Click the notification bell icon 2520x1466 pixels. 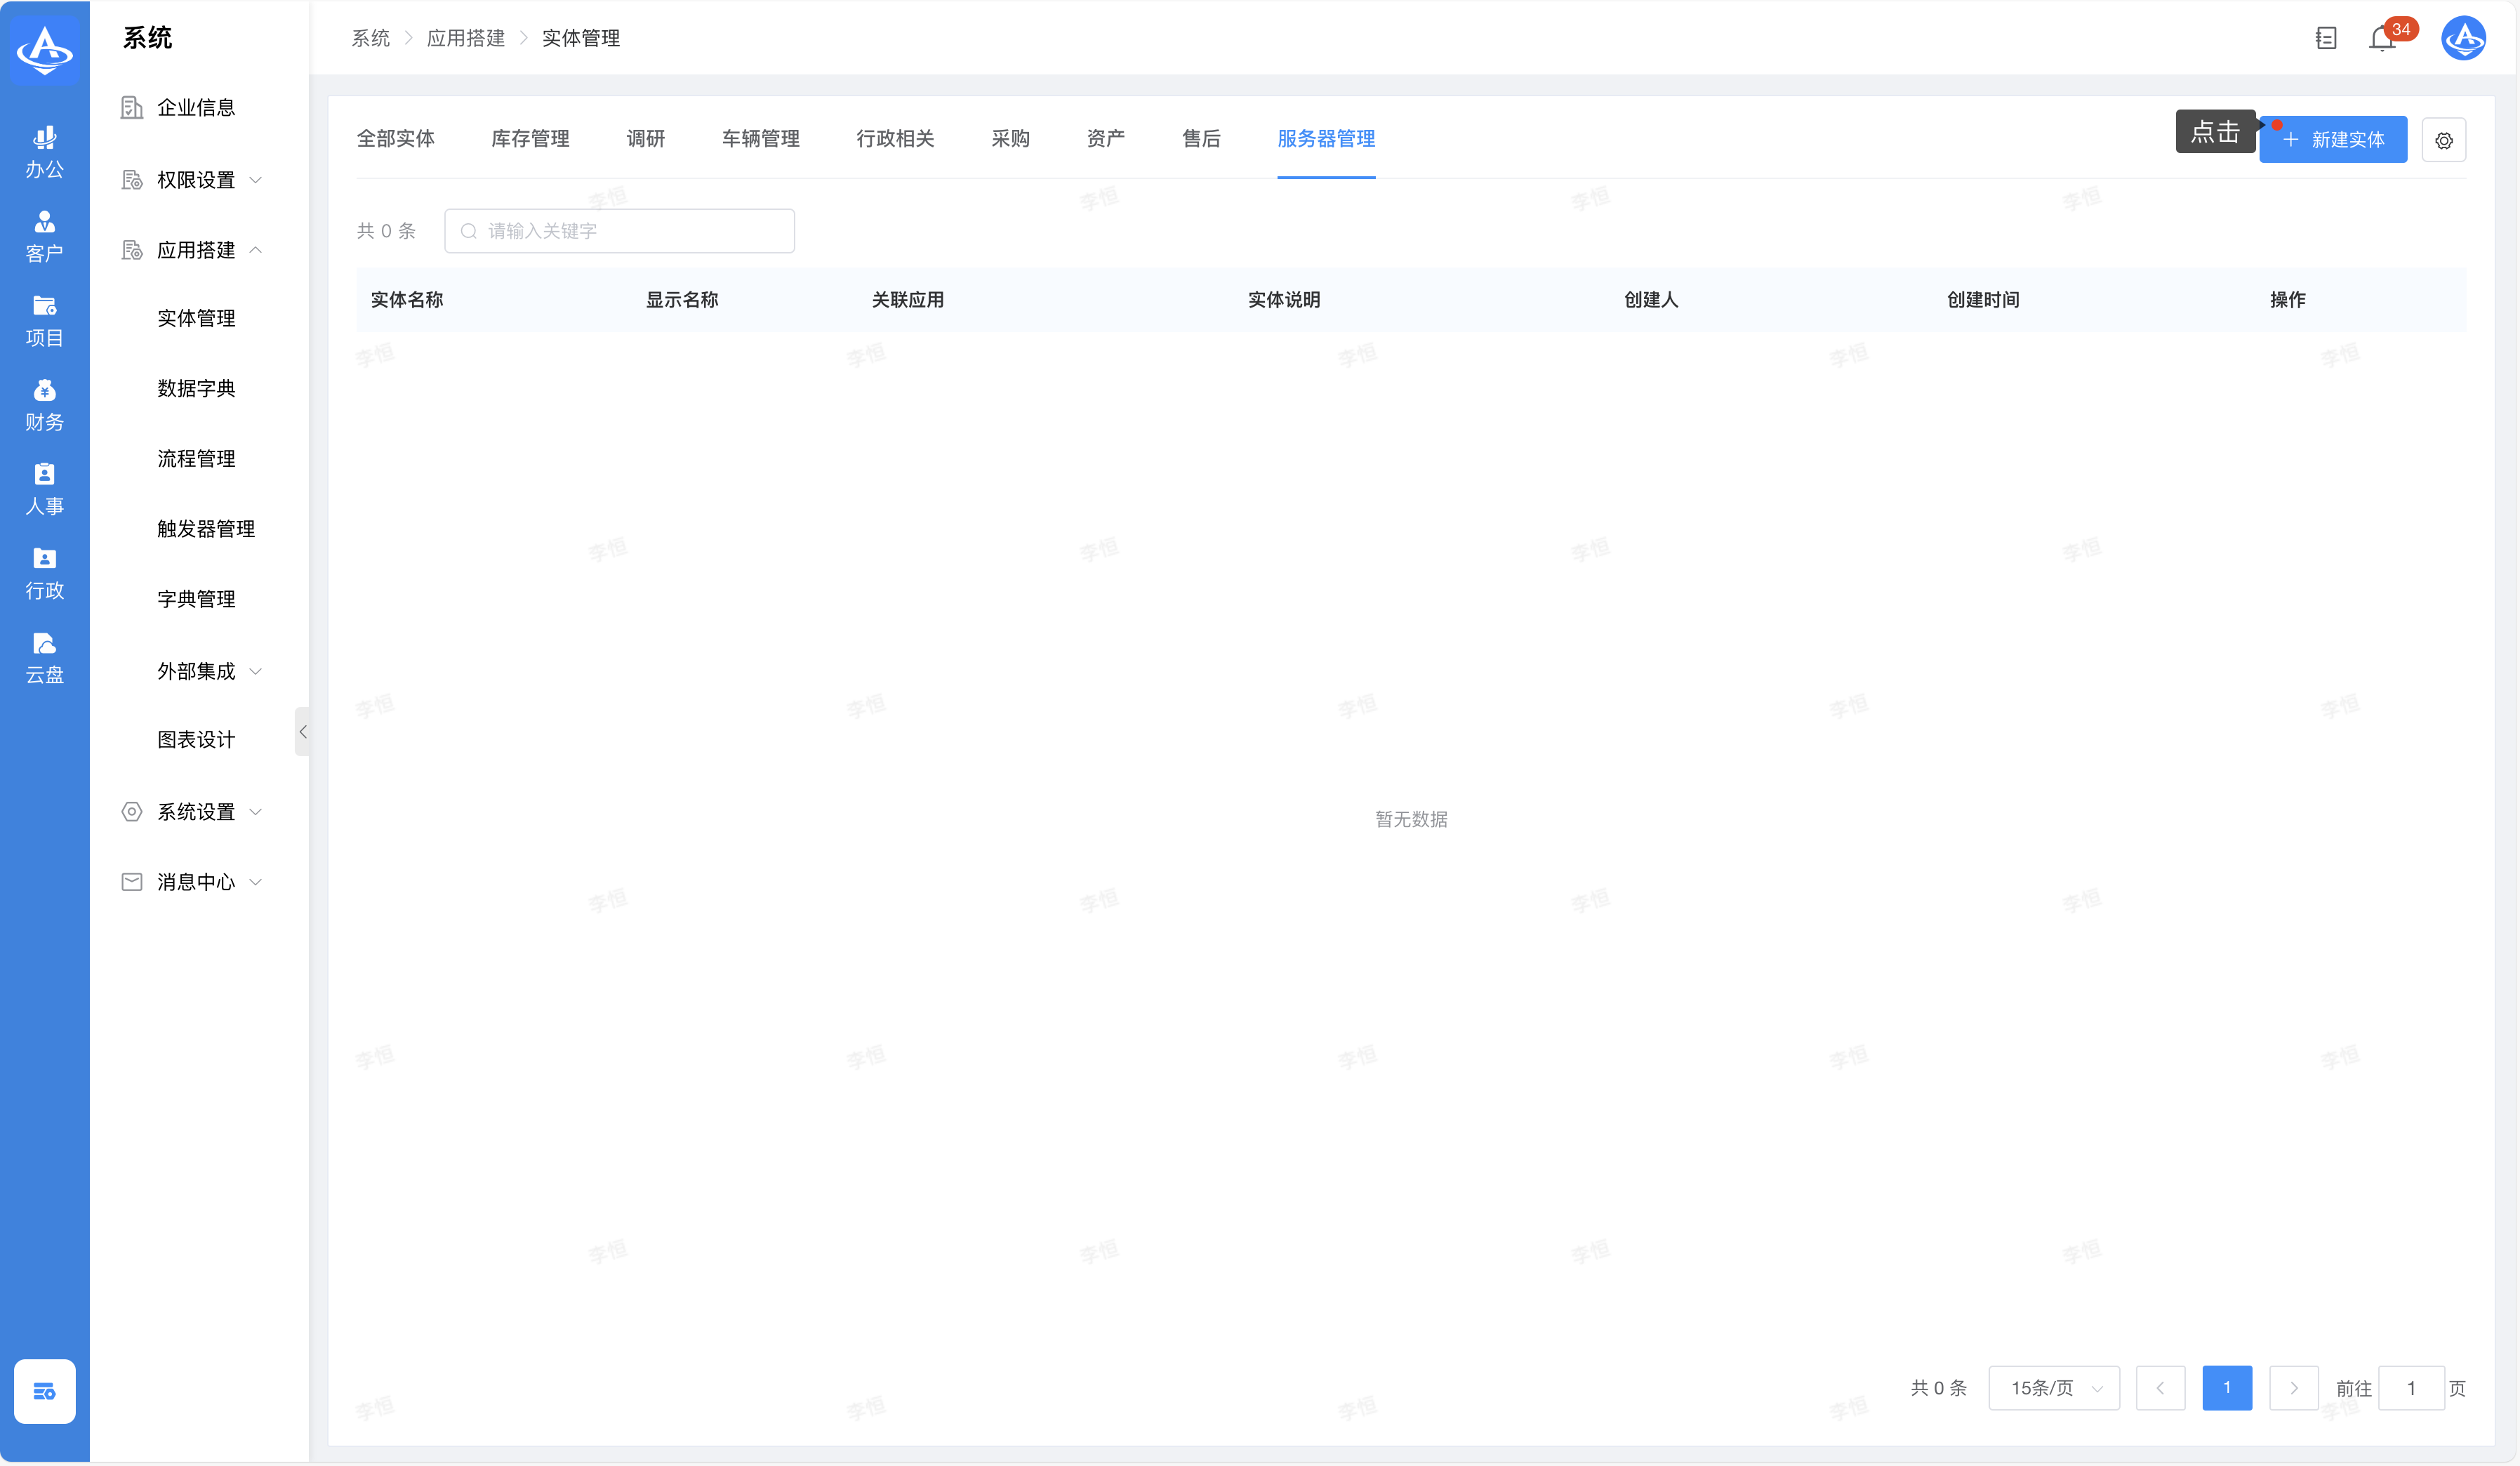click(2382, 38)
